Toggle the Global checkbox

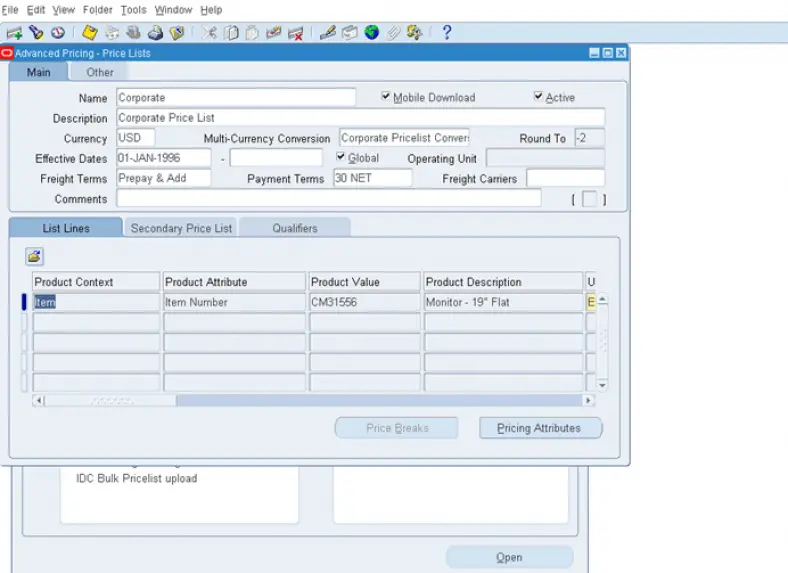[x=341, y=157]
